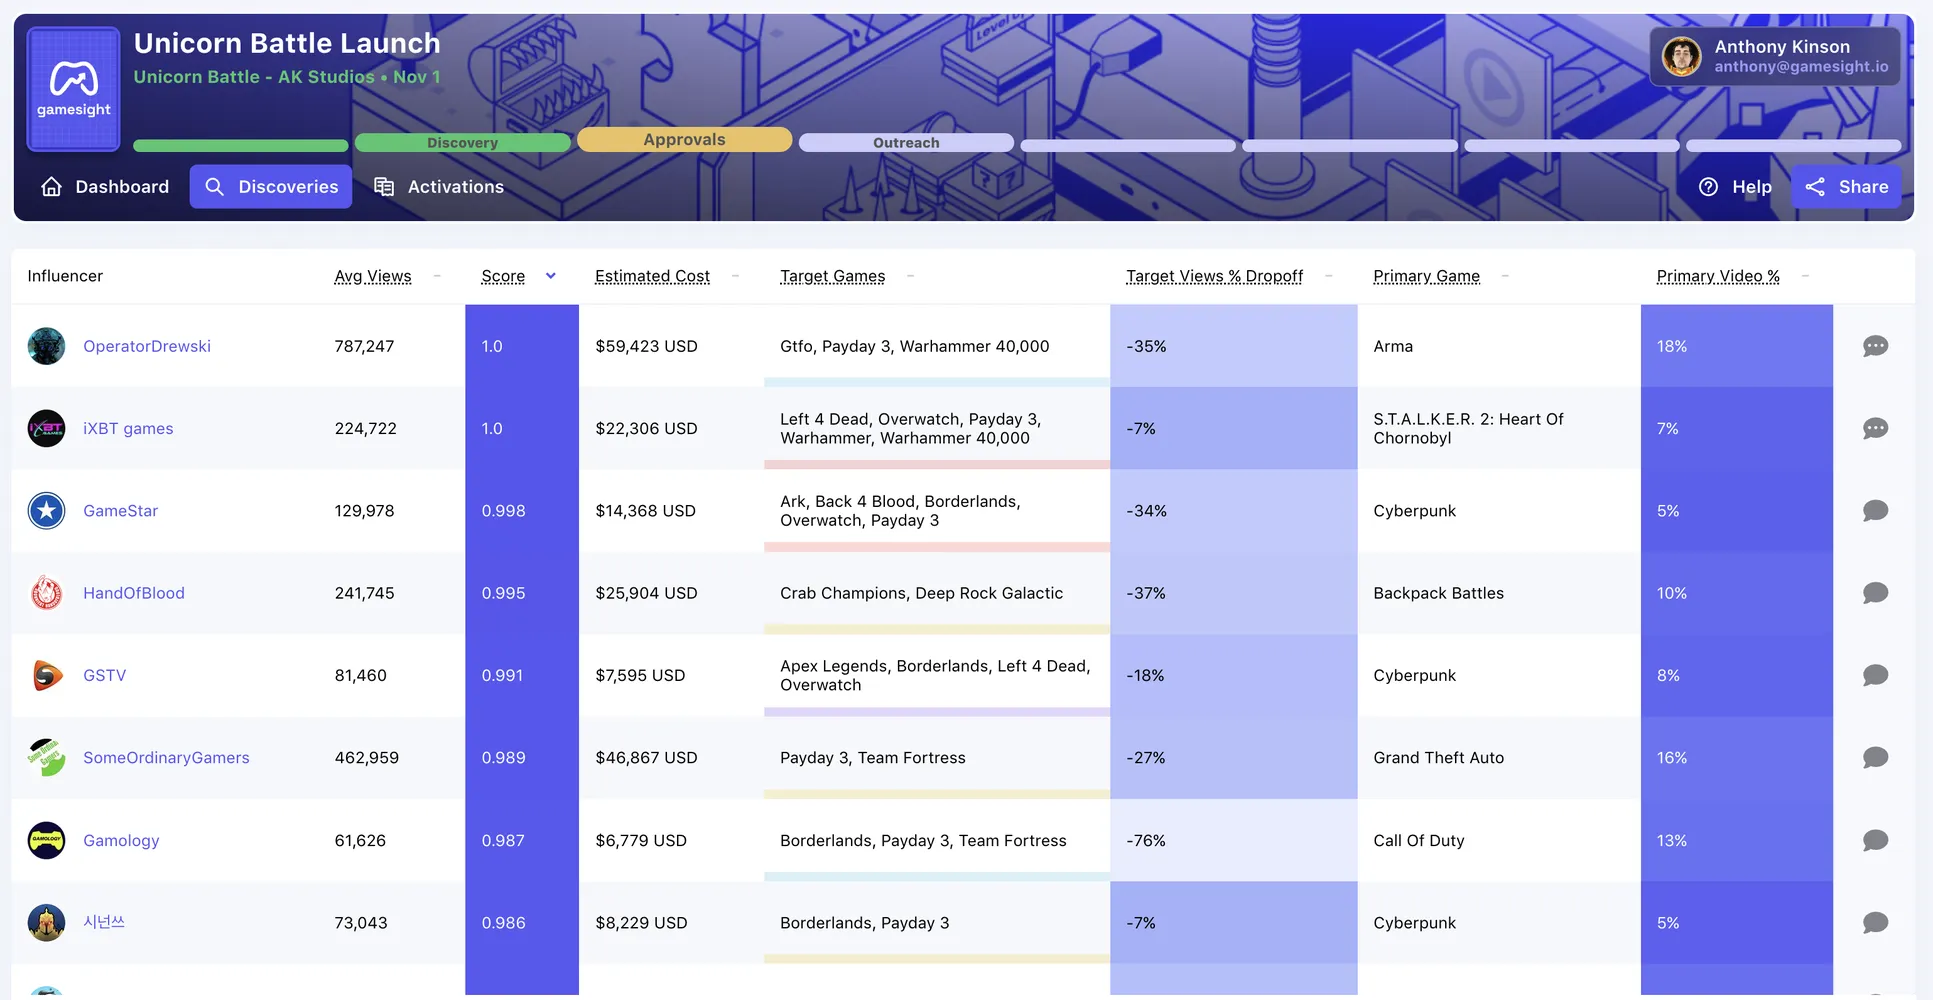
Task: Open comment bubble for HandOfBlood row
Action: 1875,593
